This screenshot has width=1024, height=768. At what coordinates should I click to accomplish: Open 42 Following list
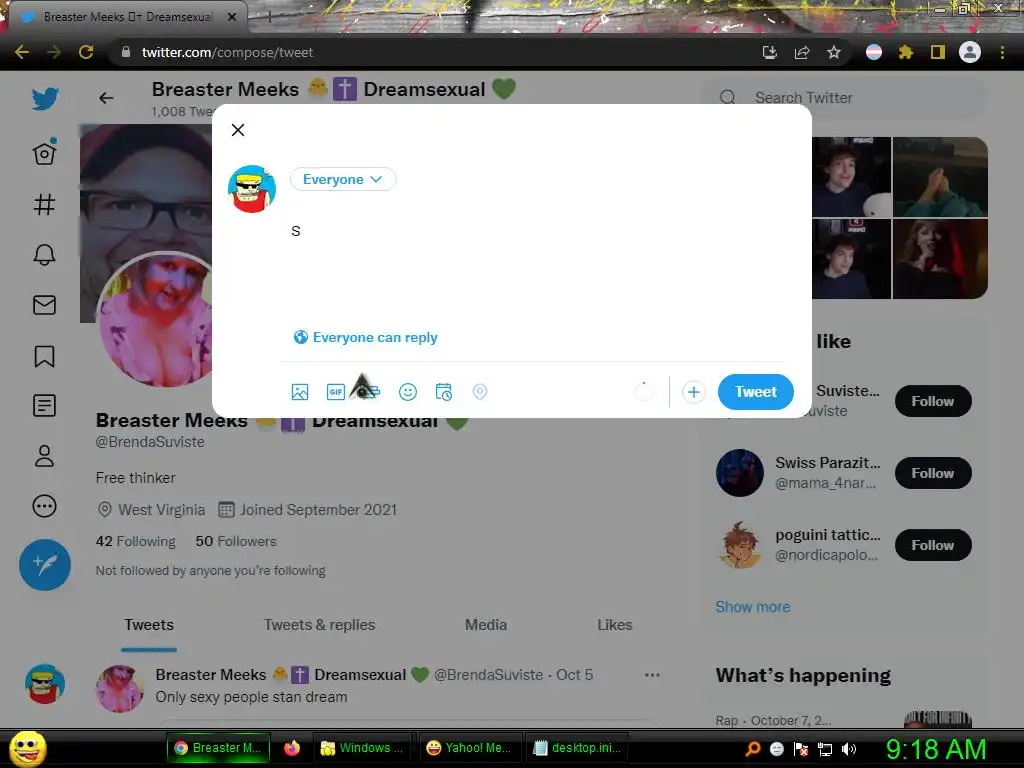click(x=136, y=541)
